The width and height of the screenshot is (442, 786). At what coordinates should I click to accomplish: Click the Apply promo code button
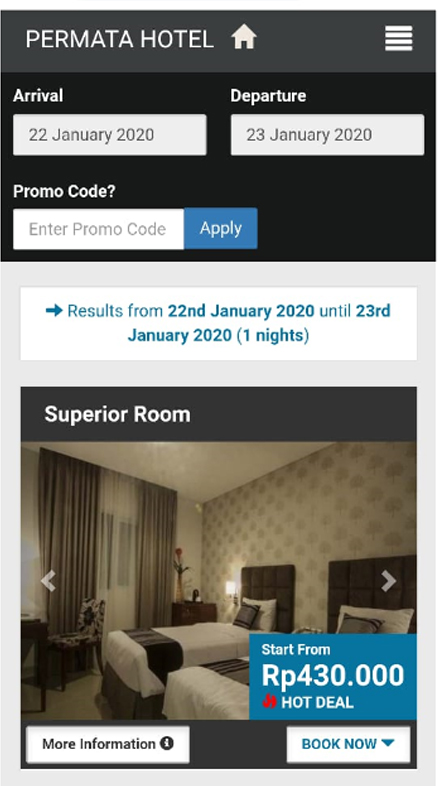coord(221,229)
